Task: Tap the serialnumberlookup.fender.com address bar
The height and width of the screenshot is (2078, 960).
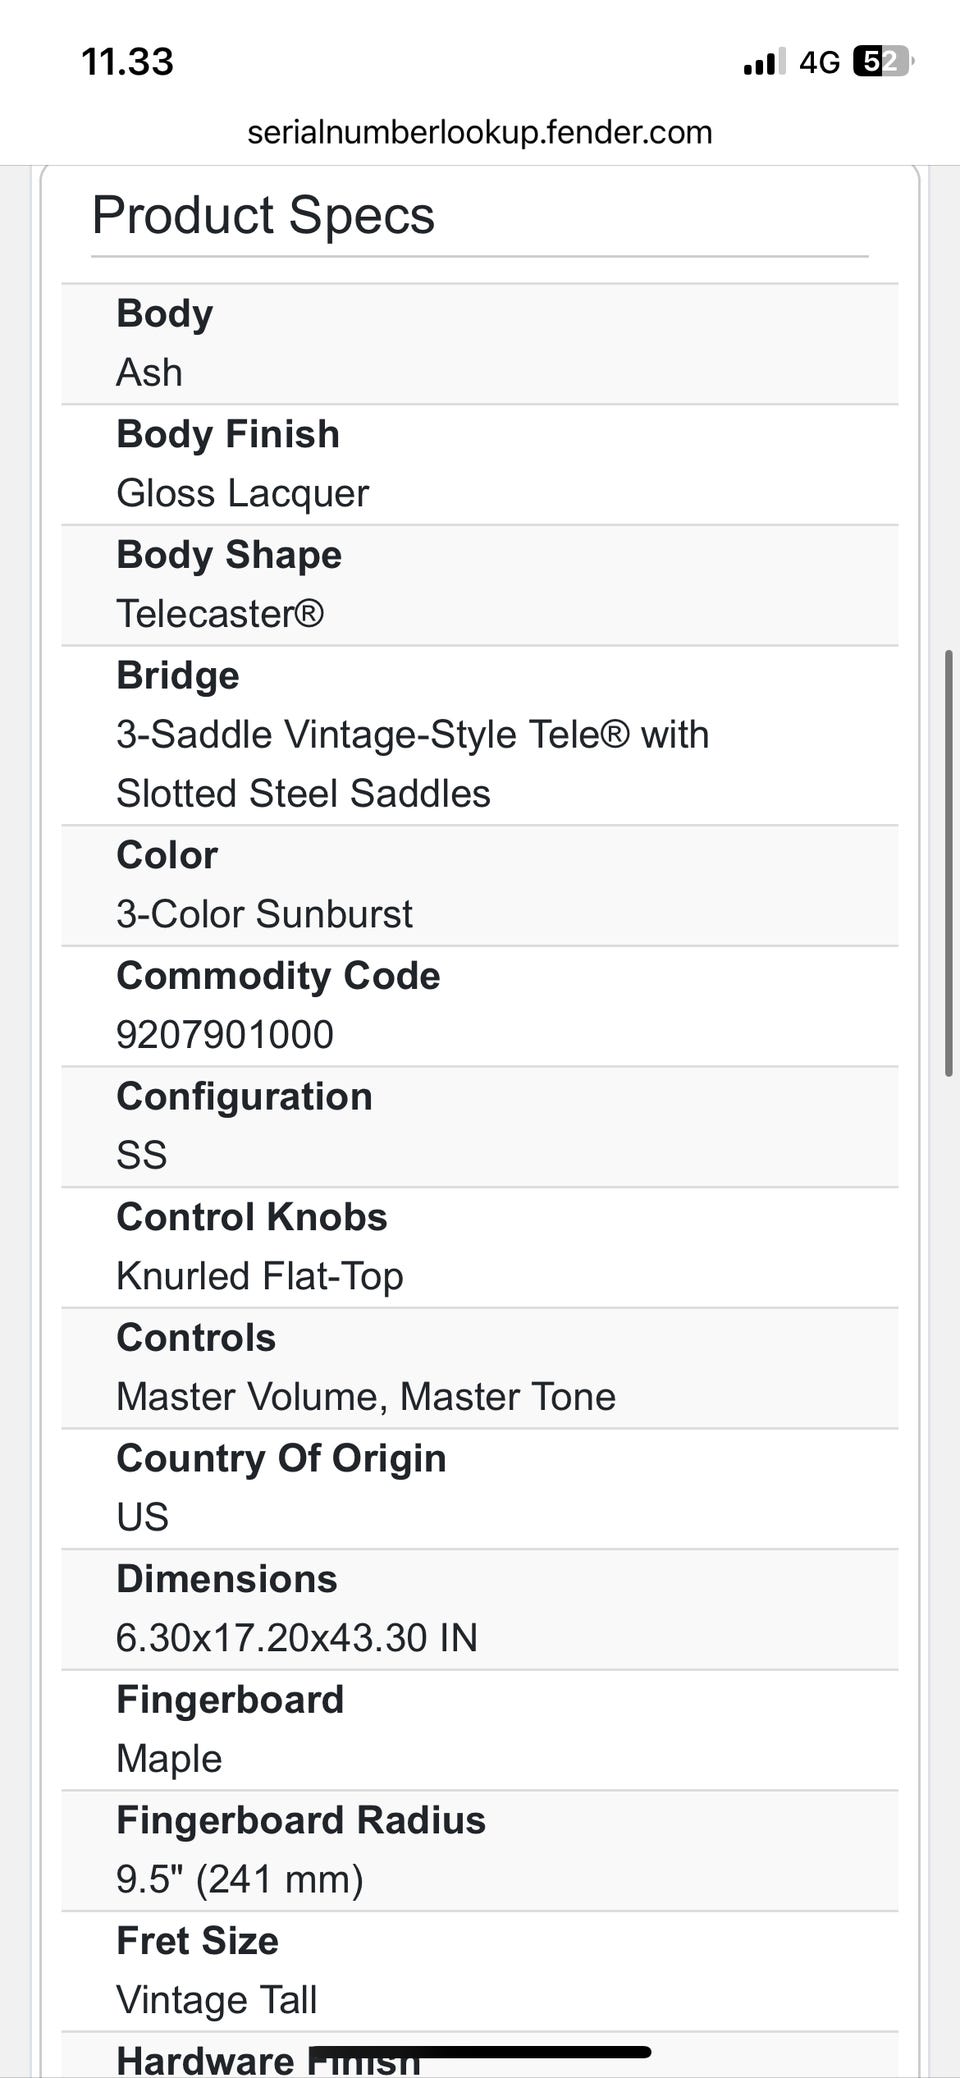Action: click(x=479, y=132)
